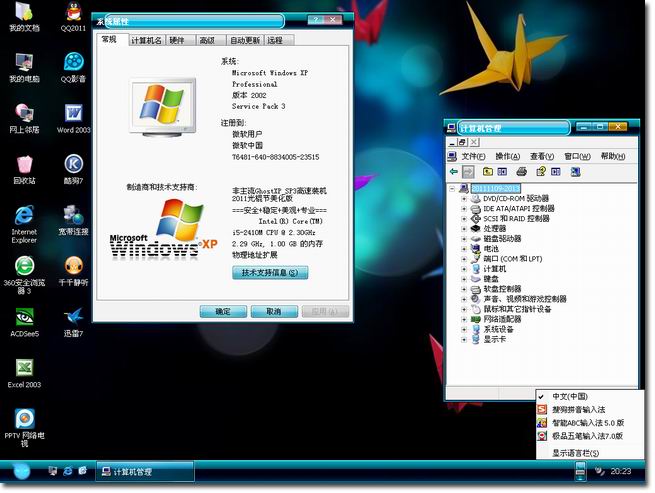Open the QQ影音 desktop icon
The width and height of the screenshot is (655, 493).
tap(74, 67)
